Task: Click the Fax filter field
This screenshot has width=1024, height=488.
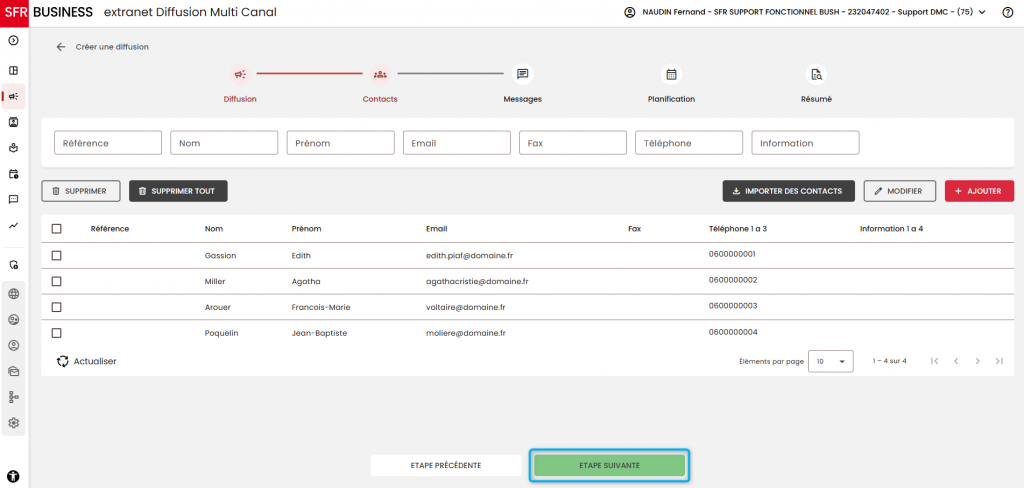Action: [573, 143]
